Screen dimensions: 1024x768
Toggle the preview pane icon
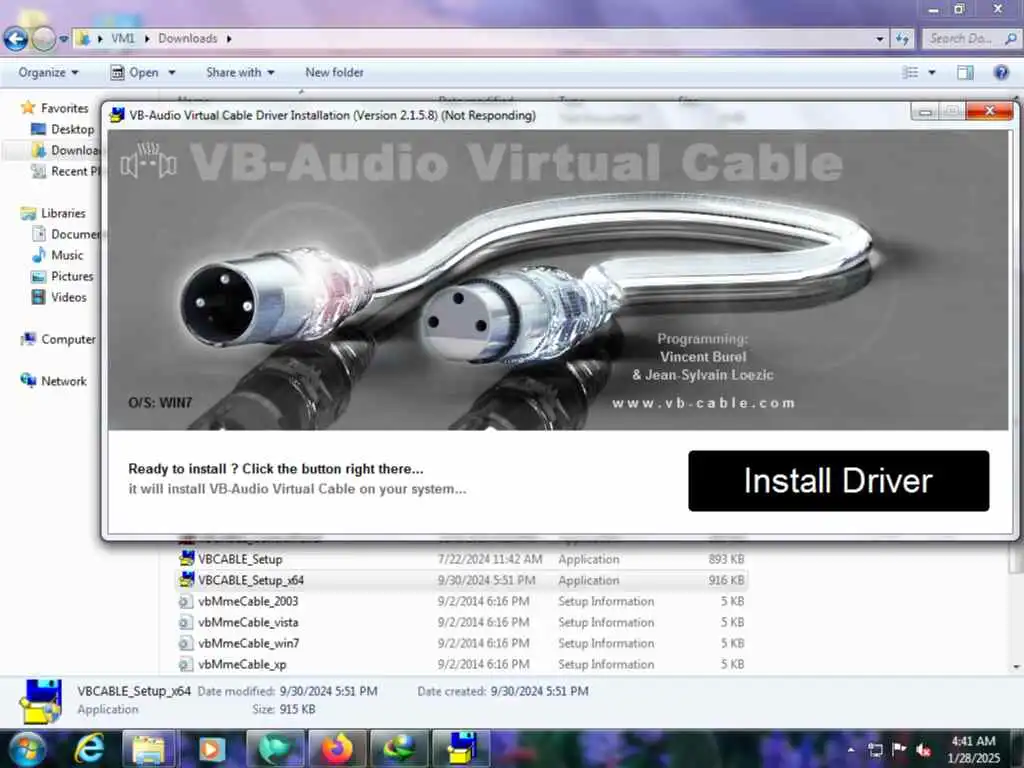pos(965,72)
